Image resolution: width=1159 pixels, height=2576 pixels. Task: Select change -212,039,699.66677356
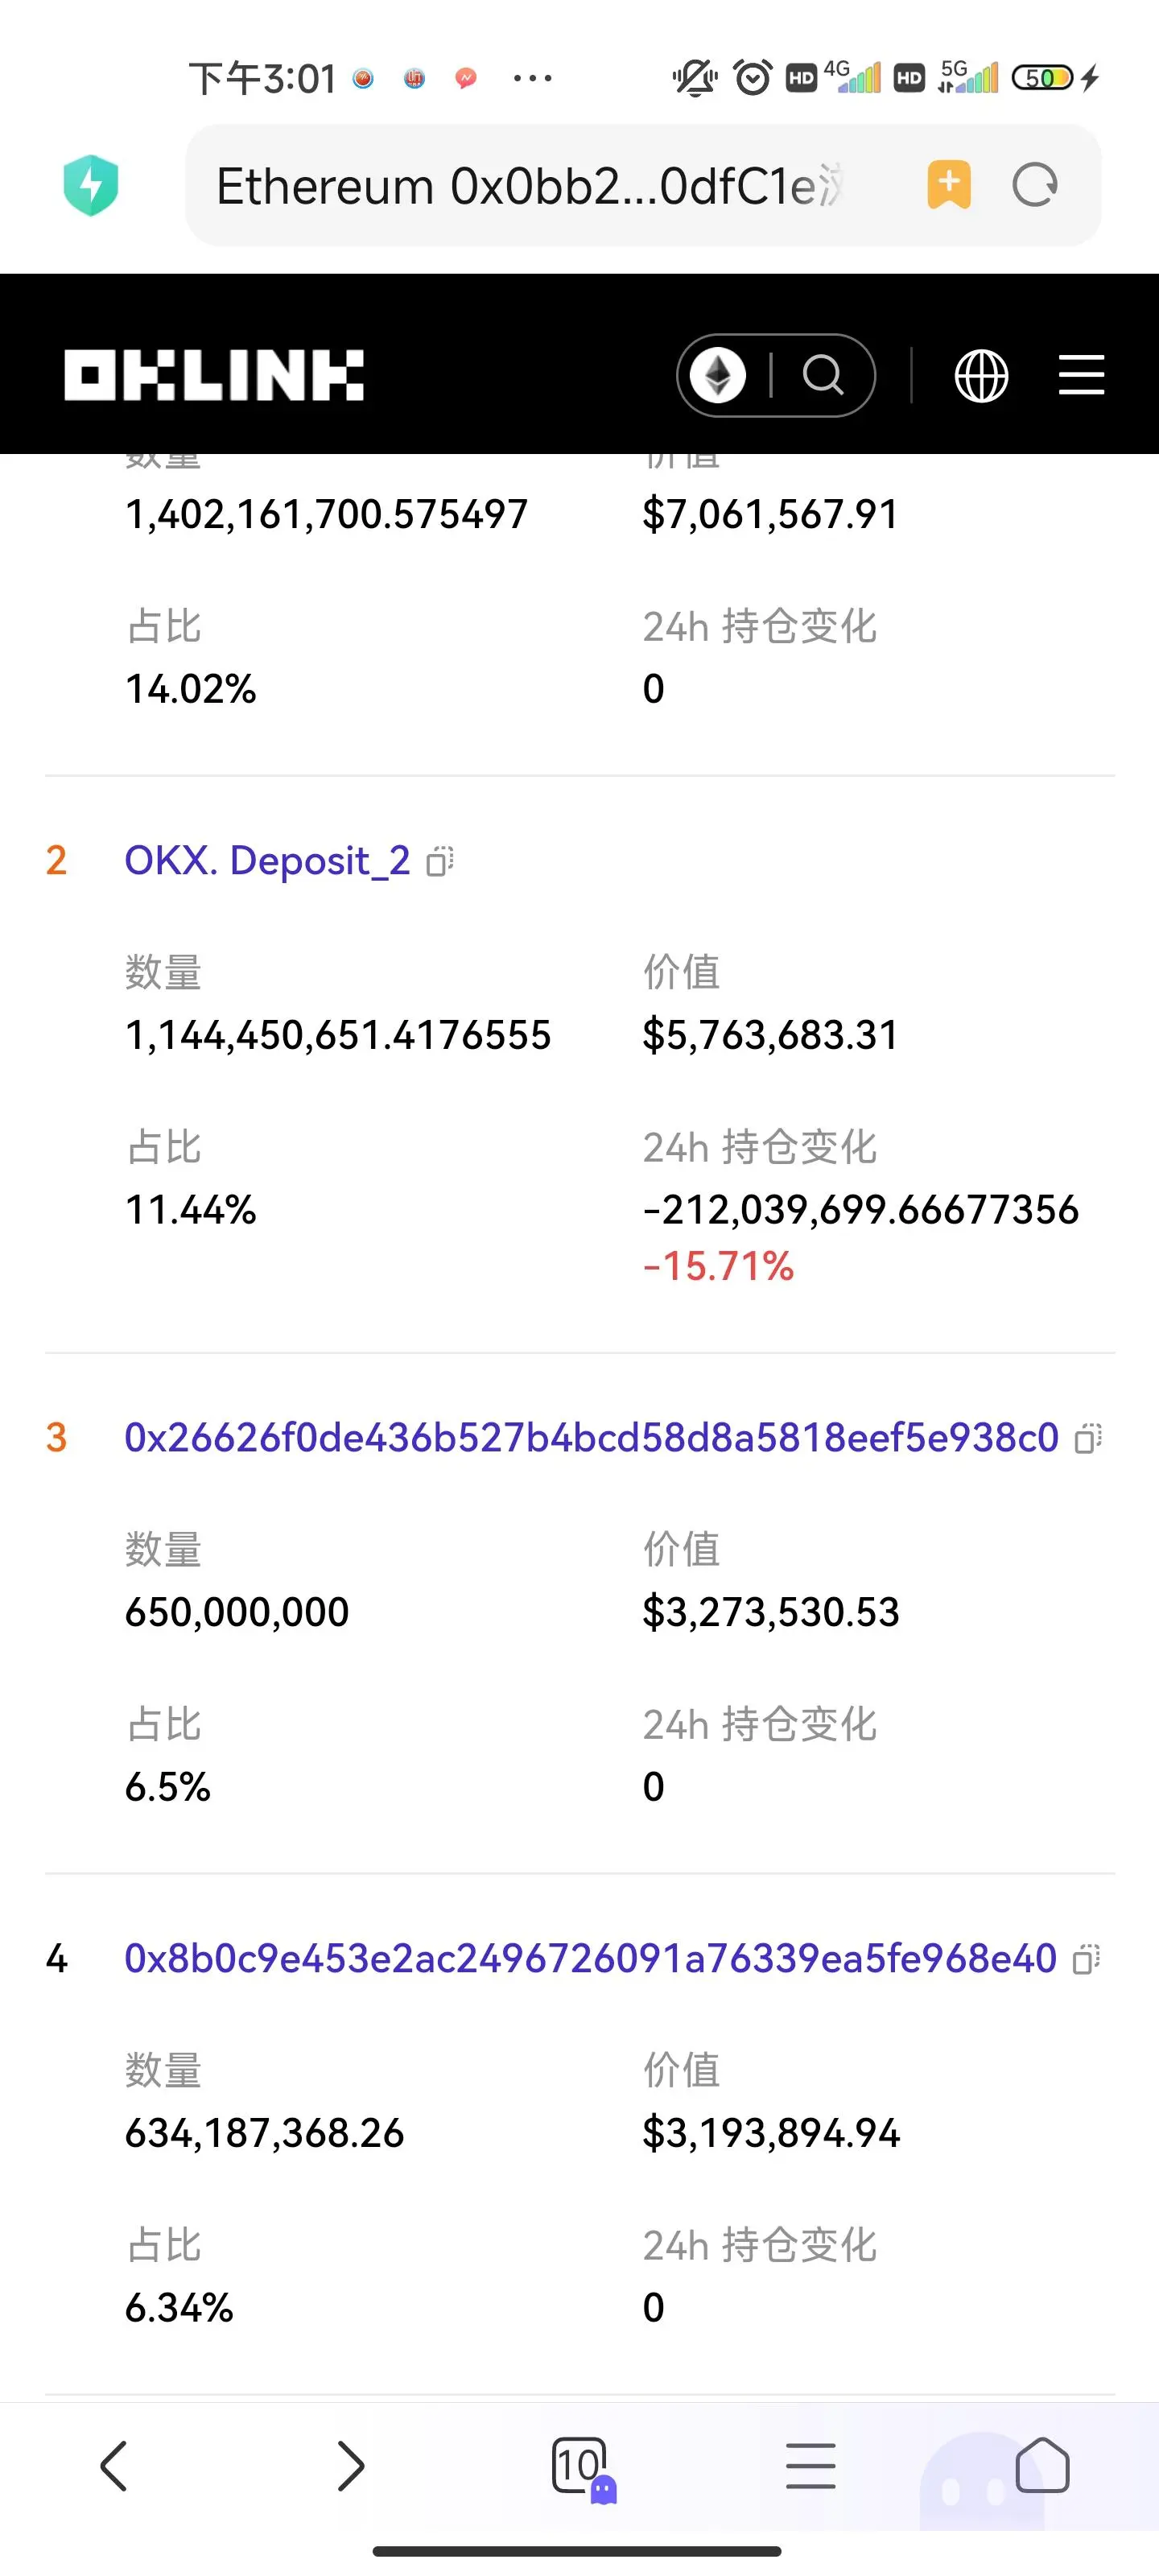[x=861, y=1210]
